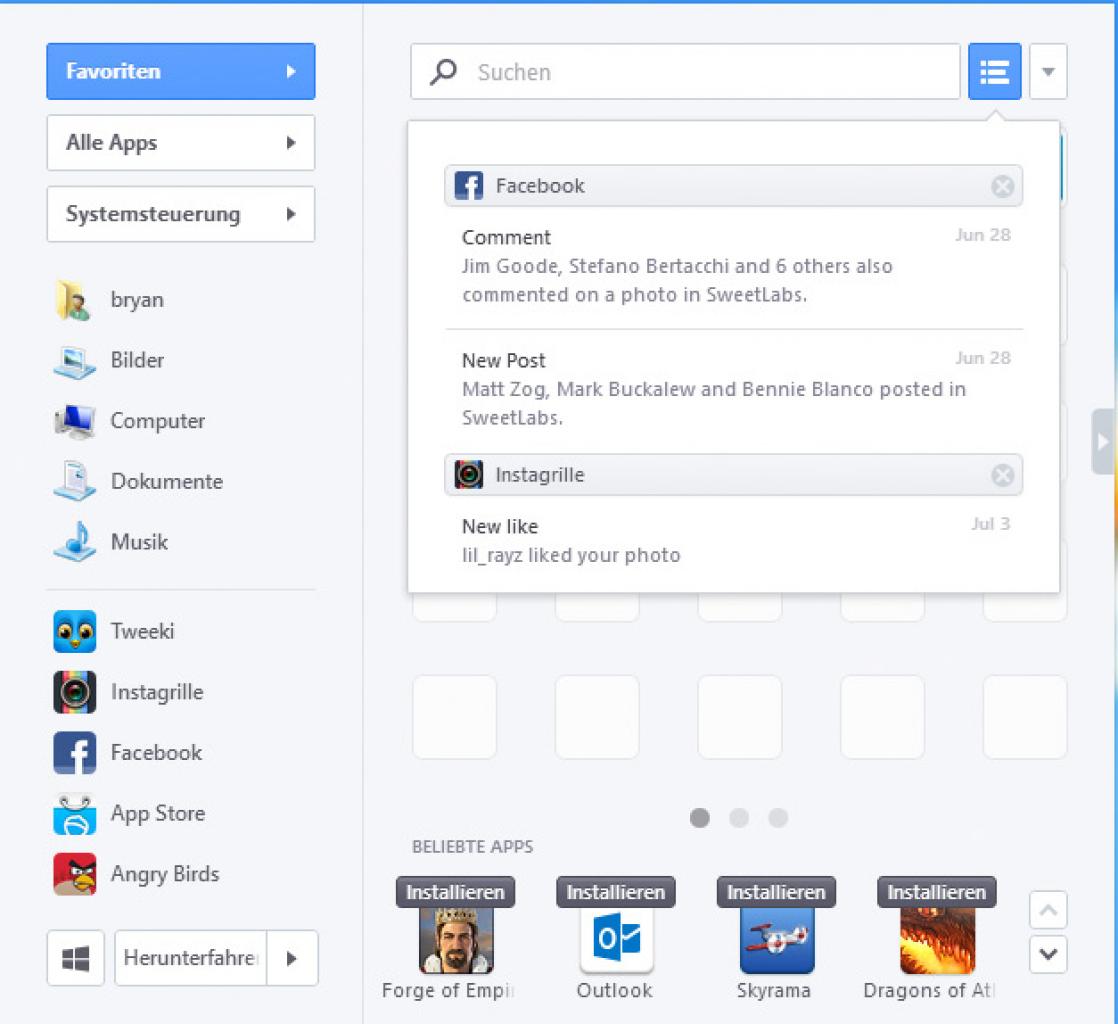Open the Facebook Comment notification

734,265
